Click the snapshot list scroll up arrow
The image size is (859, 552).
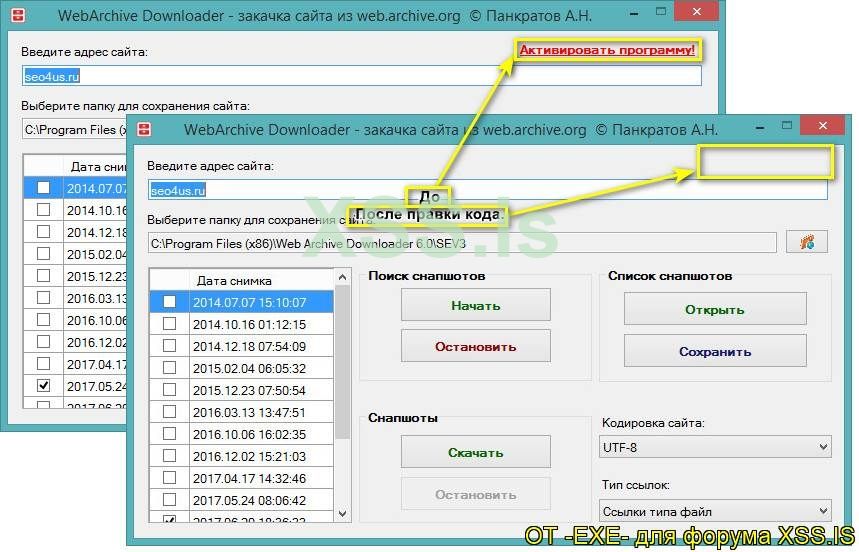(x=342, y=277)
